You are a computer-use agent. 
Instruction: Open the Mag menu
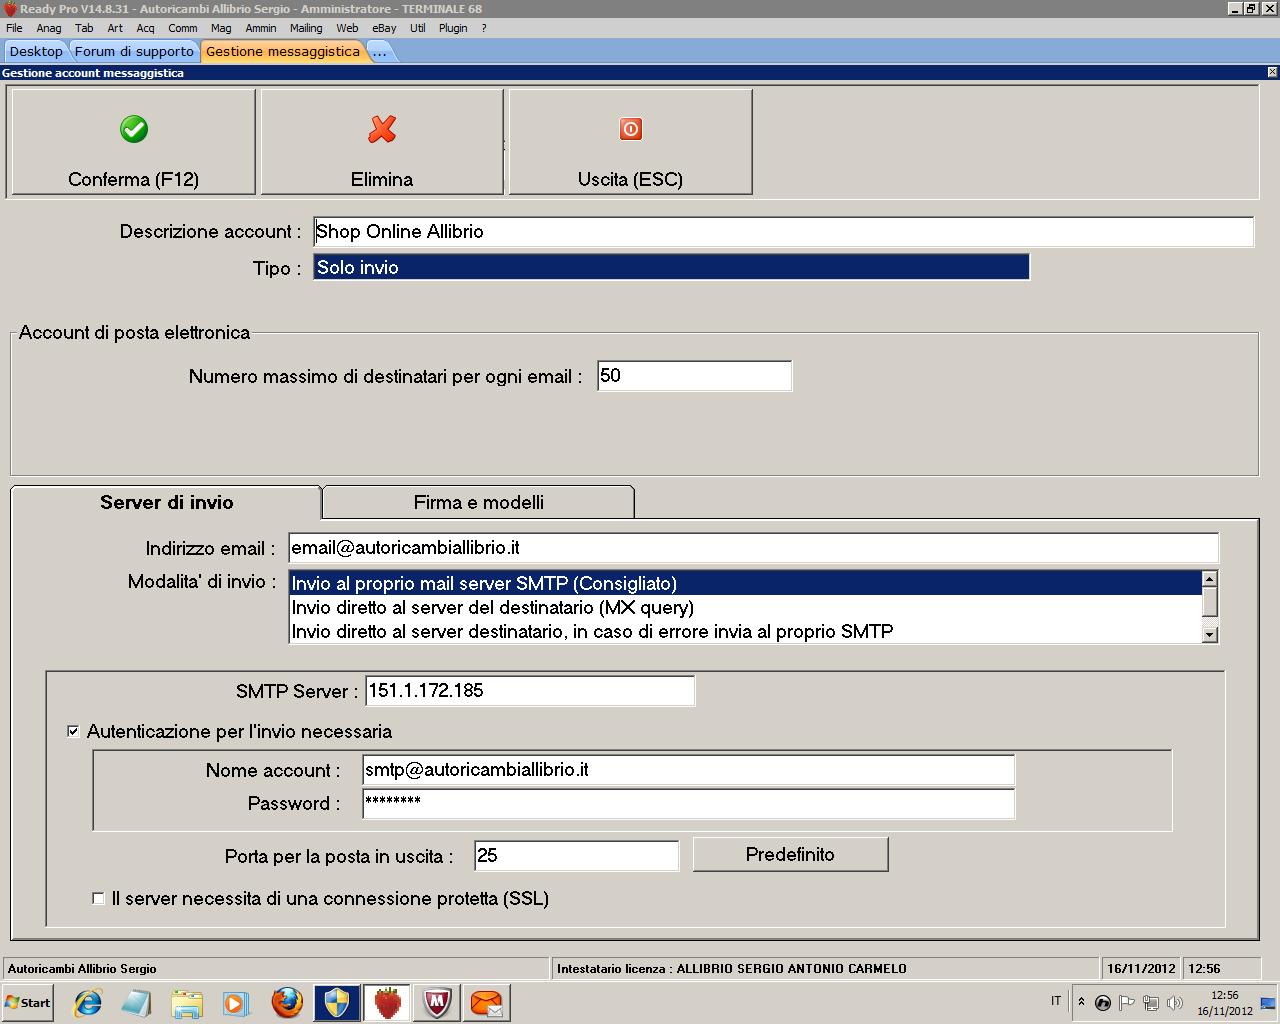pyautogui.click(x=221, y=28)
